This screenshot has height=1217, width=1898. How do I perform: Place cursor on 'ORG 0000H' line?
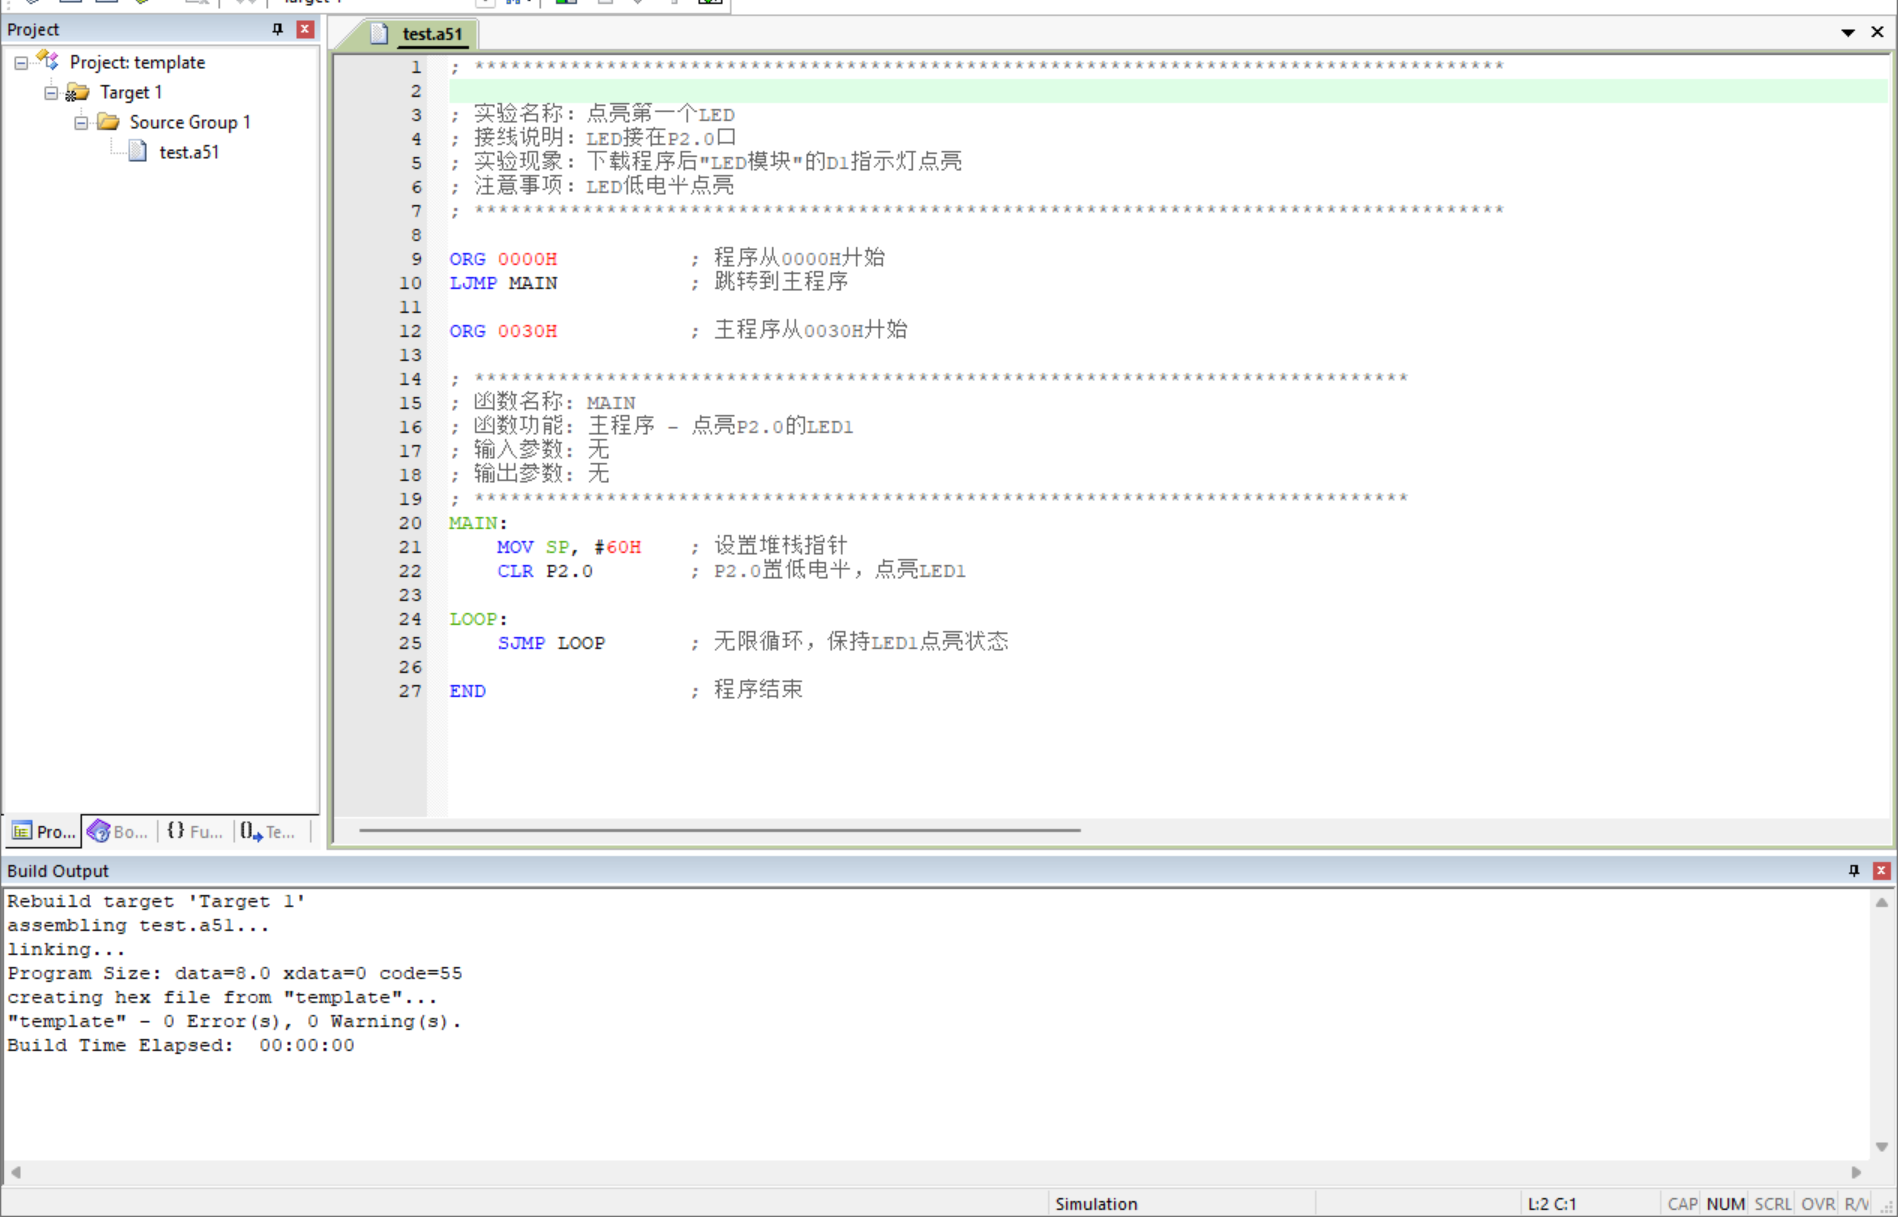[x=503, y=259]
